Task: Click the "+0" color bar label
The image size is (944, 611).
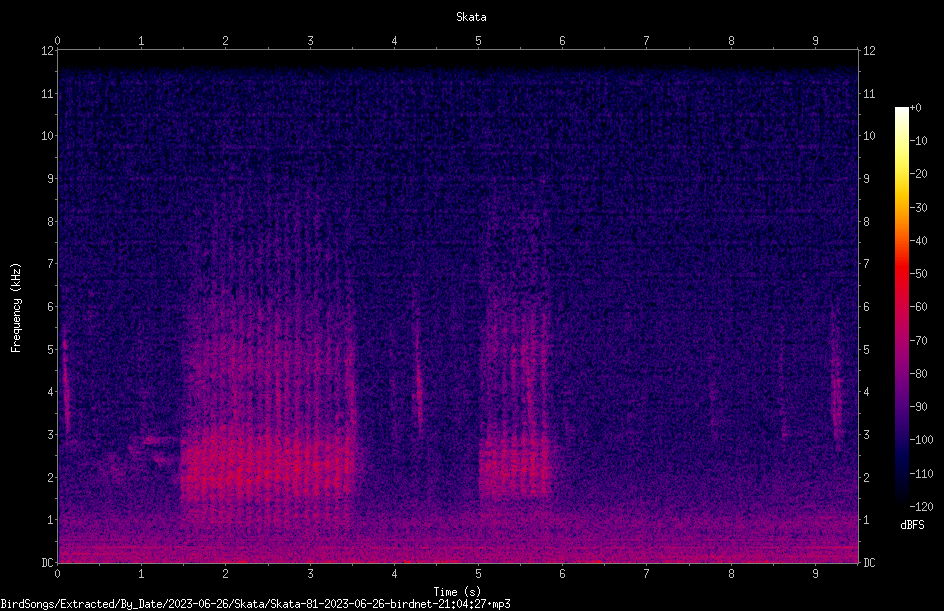Action: (915, 108)
